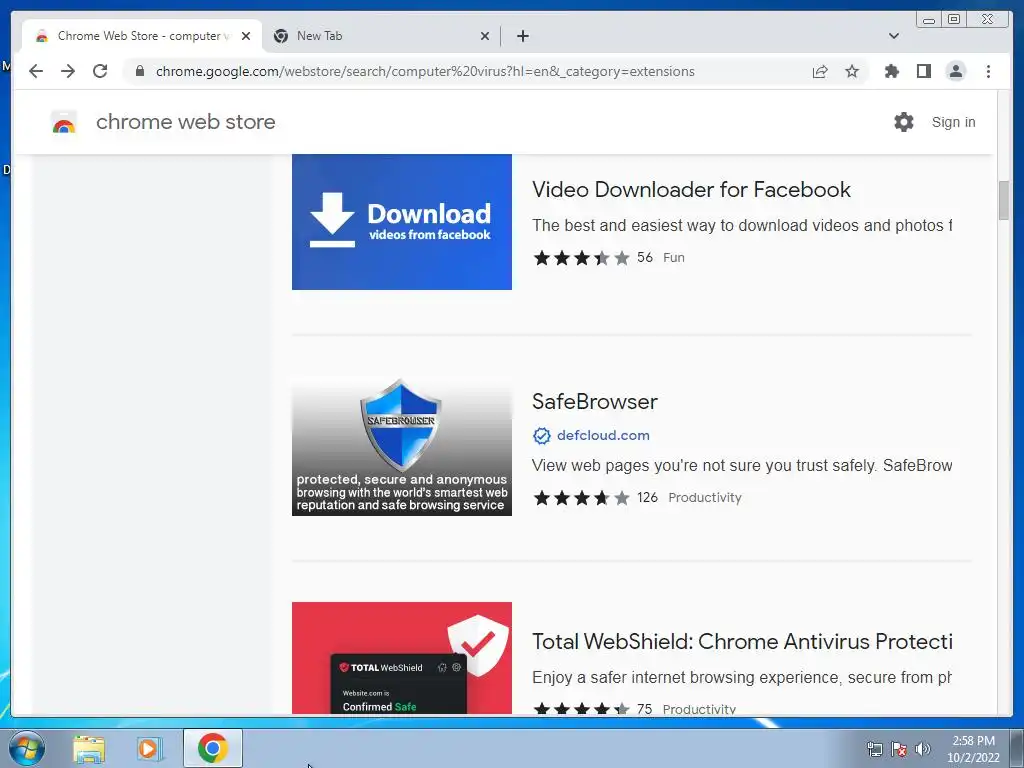The height and width of the screenshot is (768, 1024).
Task: Click the Total WebShield red thumbnail
Action: point(402,658)
